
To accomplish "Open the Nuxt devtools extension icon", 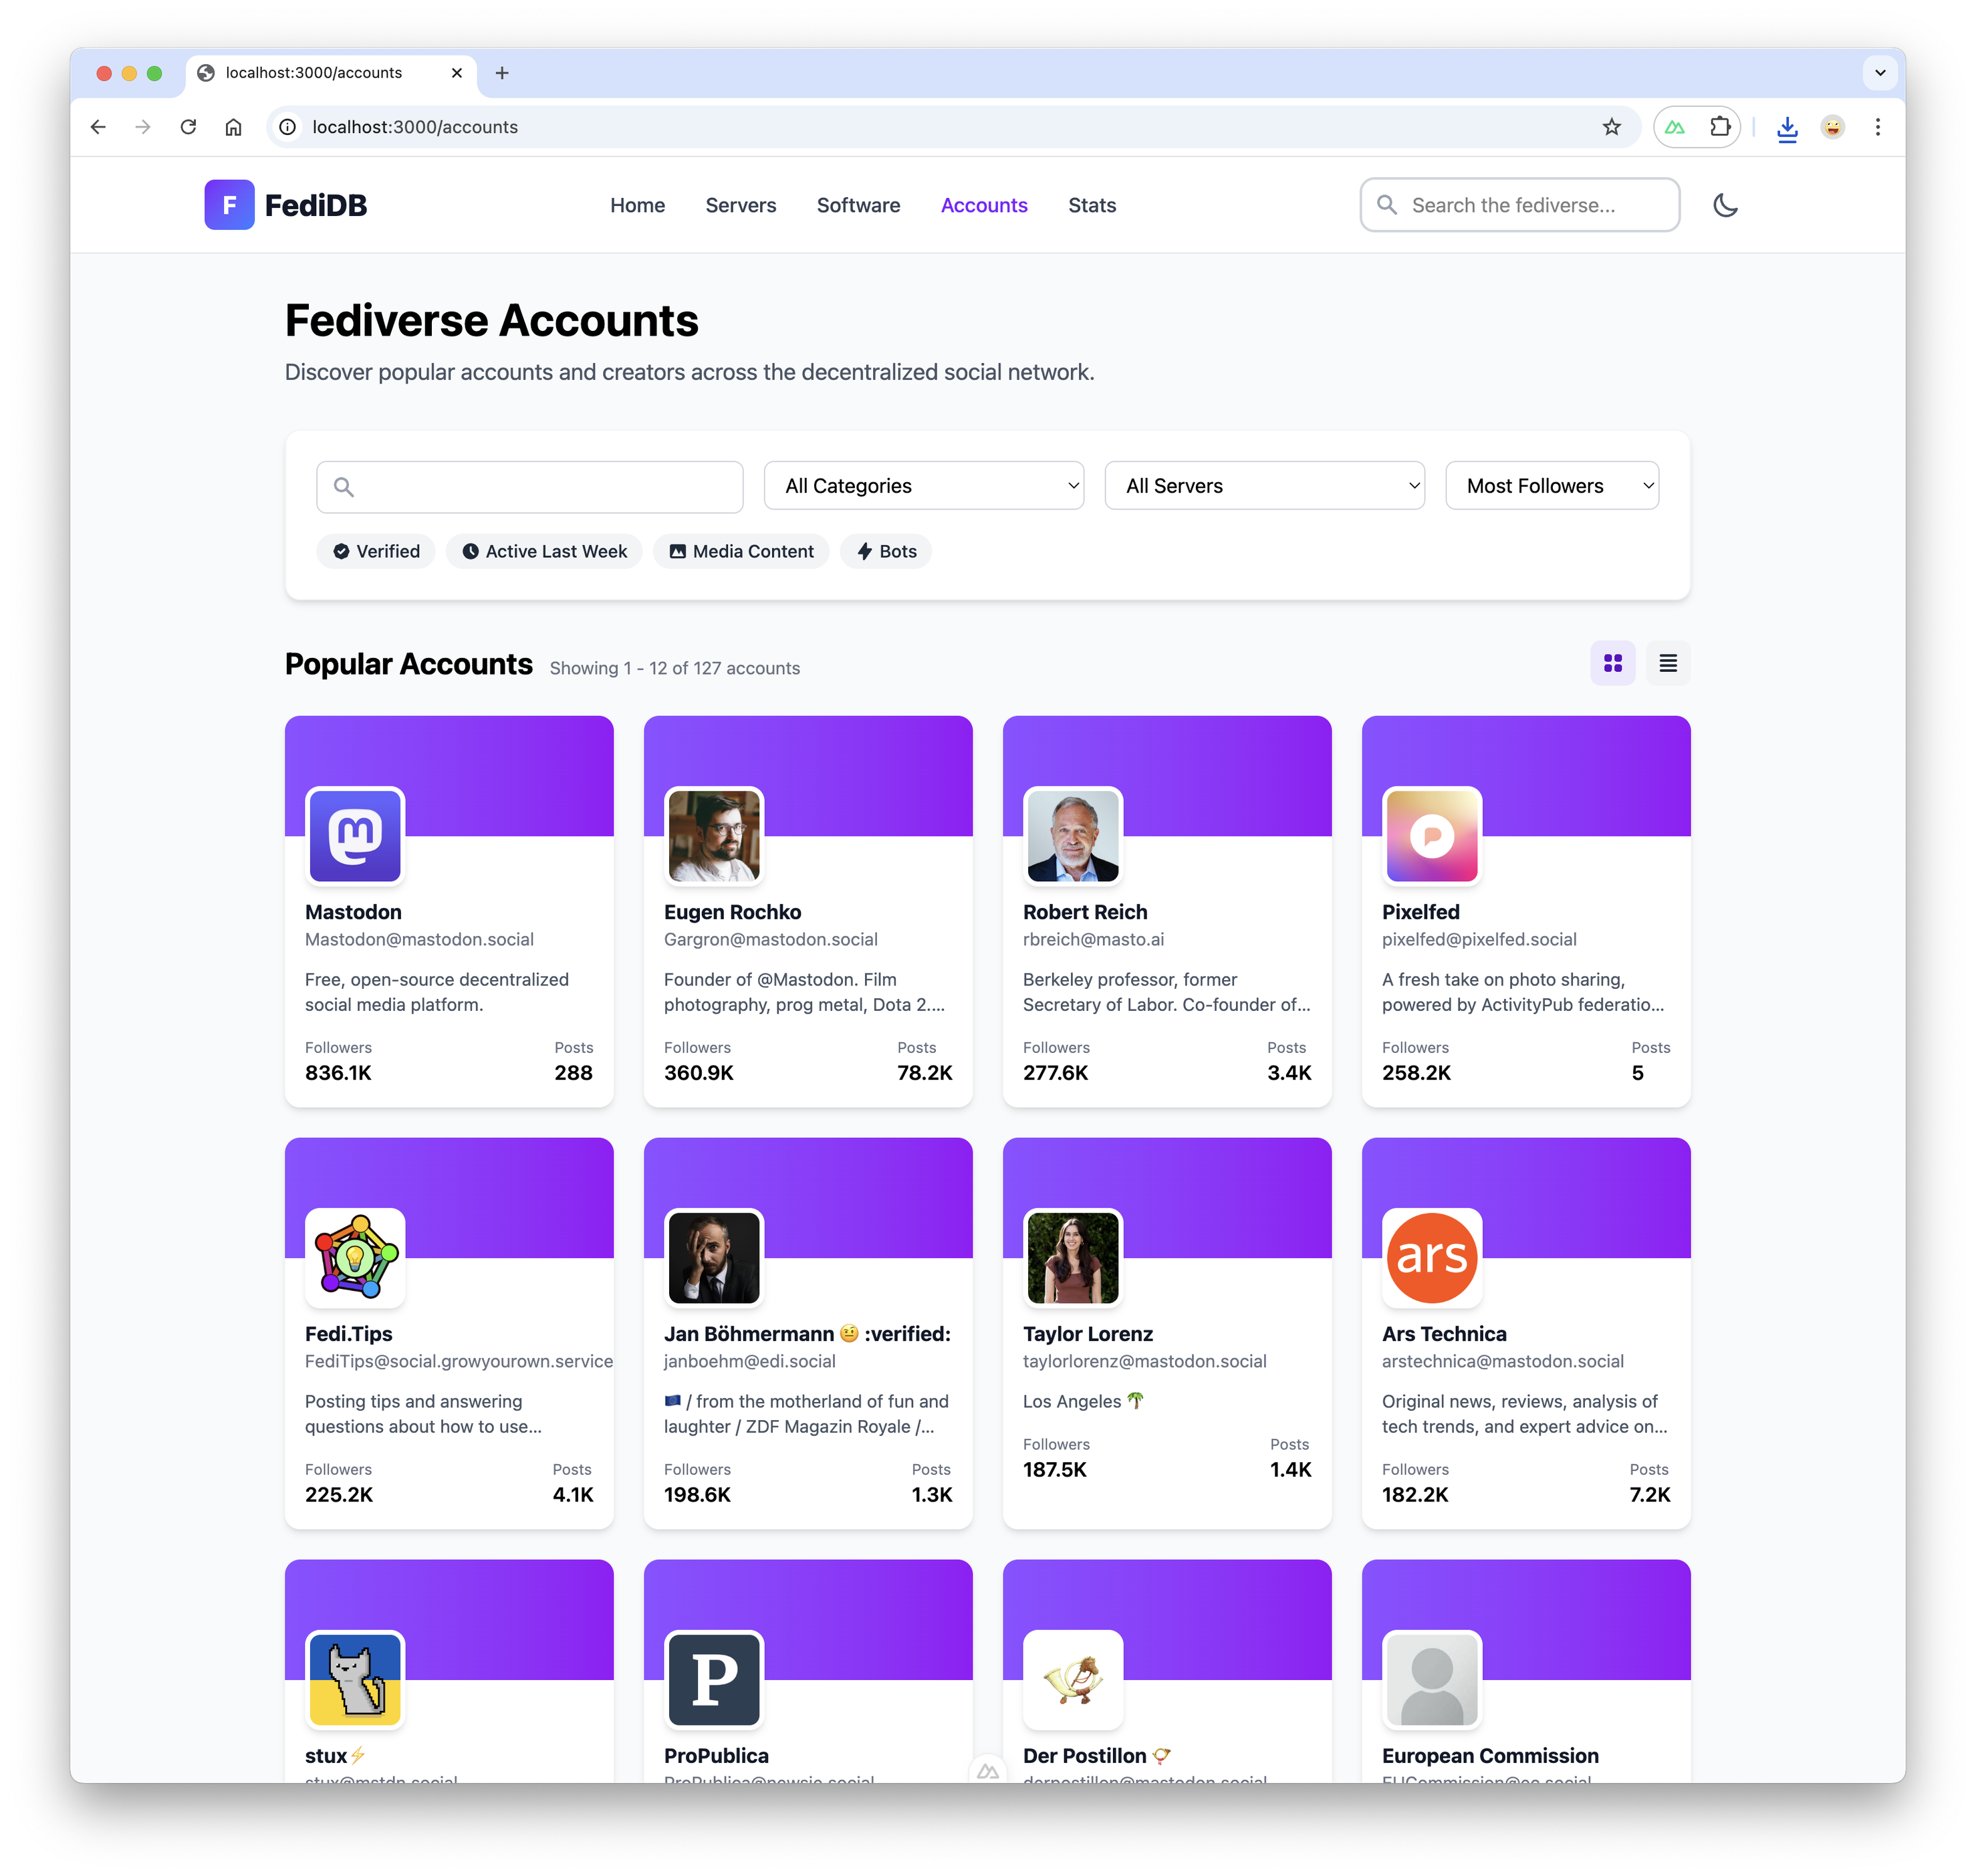I will (1674, 127).
